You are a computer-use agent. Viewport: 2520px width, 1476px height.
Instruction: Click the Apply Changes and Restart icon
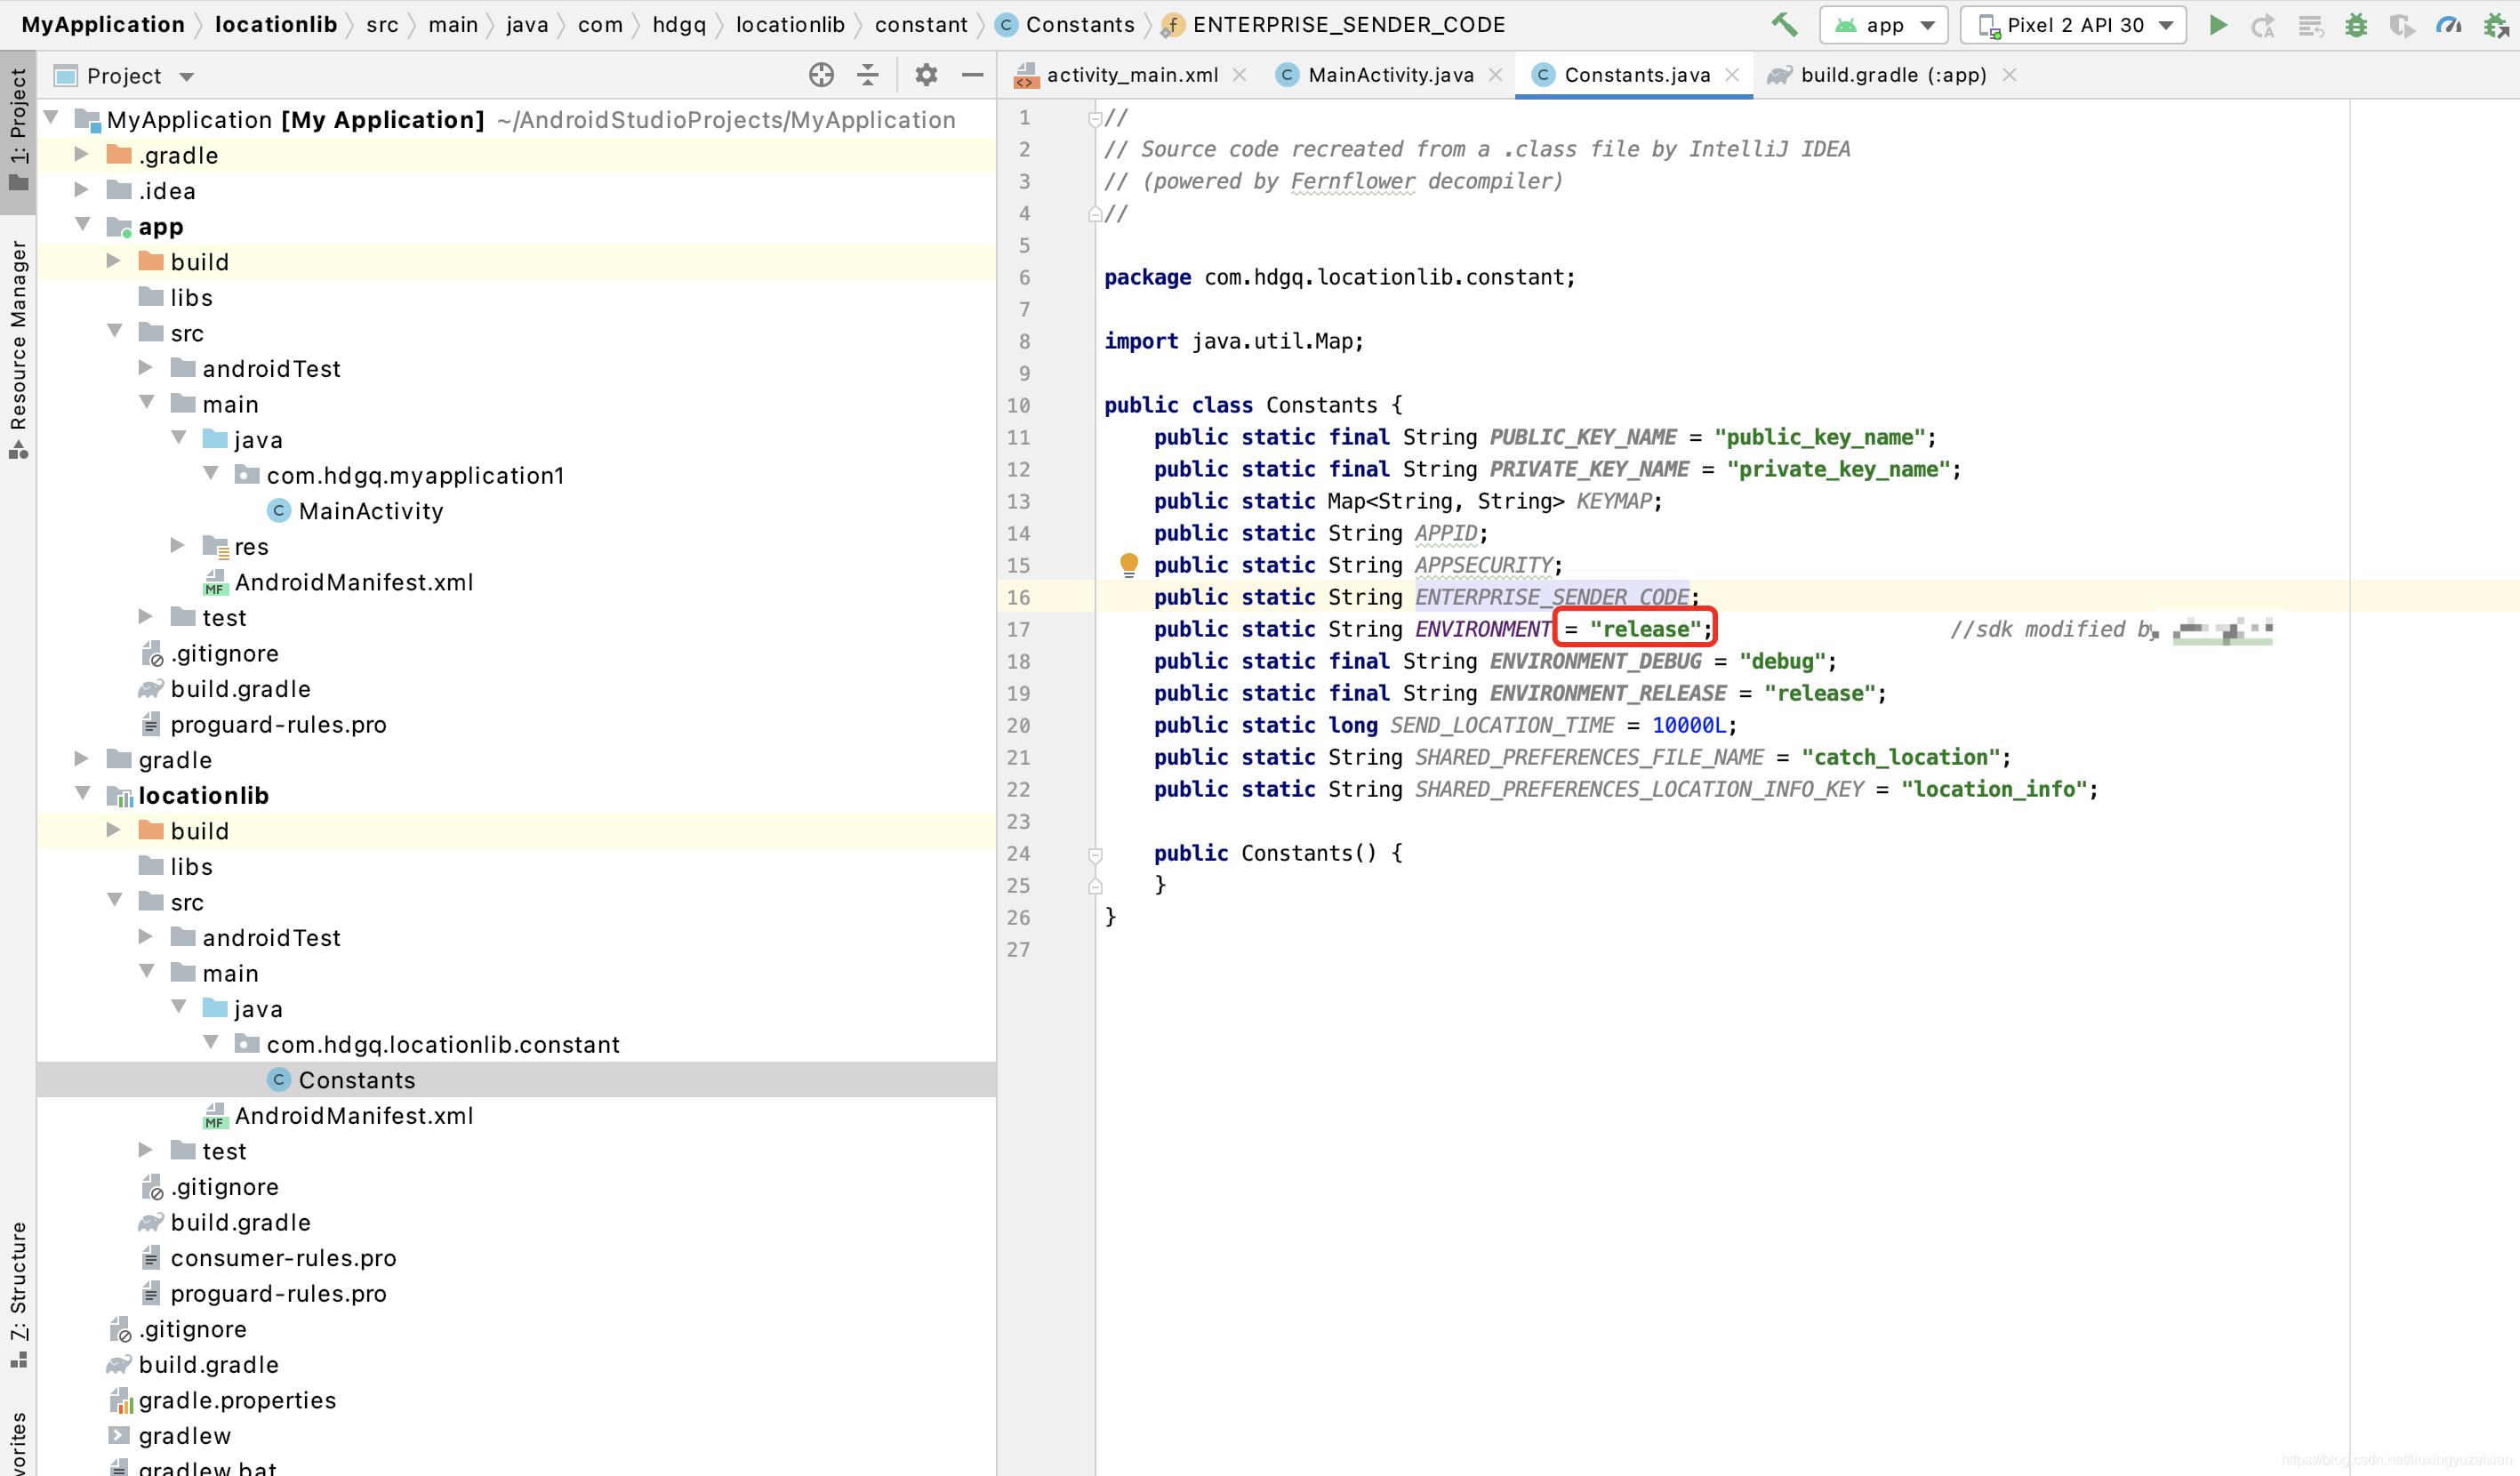pos(2263,25)
